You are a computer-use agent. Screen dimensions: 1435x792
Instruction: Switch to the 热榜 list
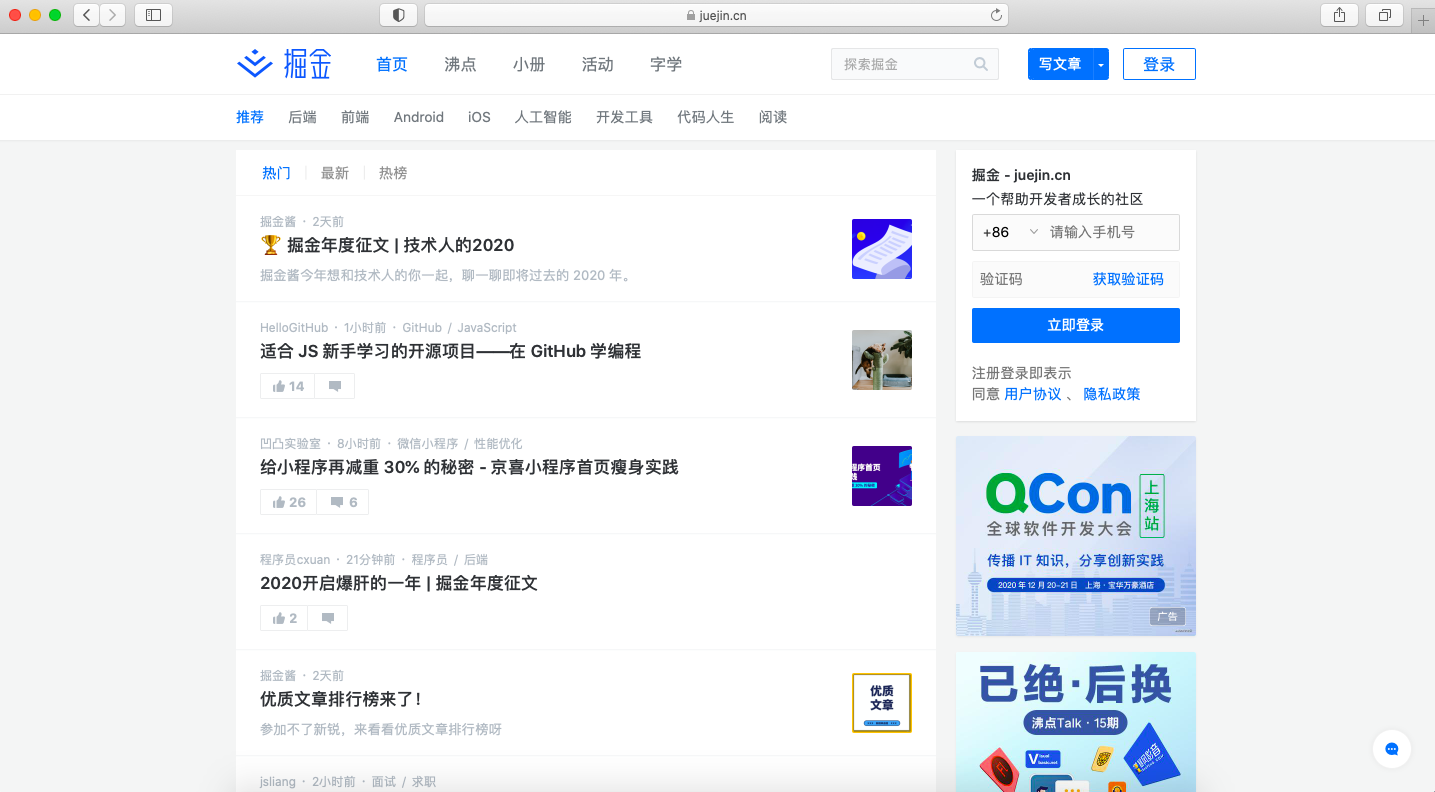click(393, 173)
